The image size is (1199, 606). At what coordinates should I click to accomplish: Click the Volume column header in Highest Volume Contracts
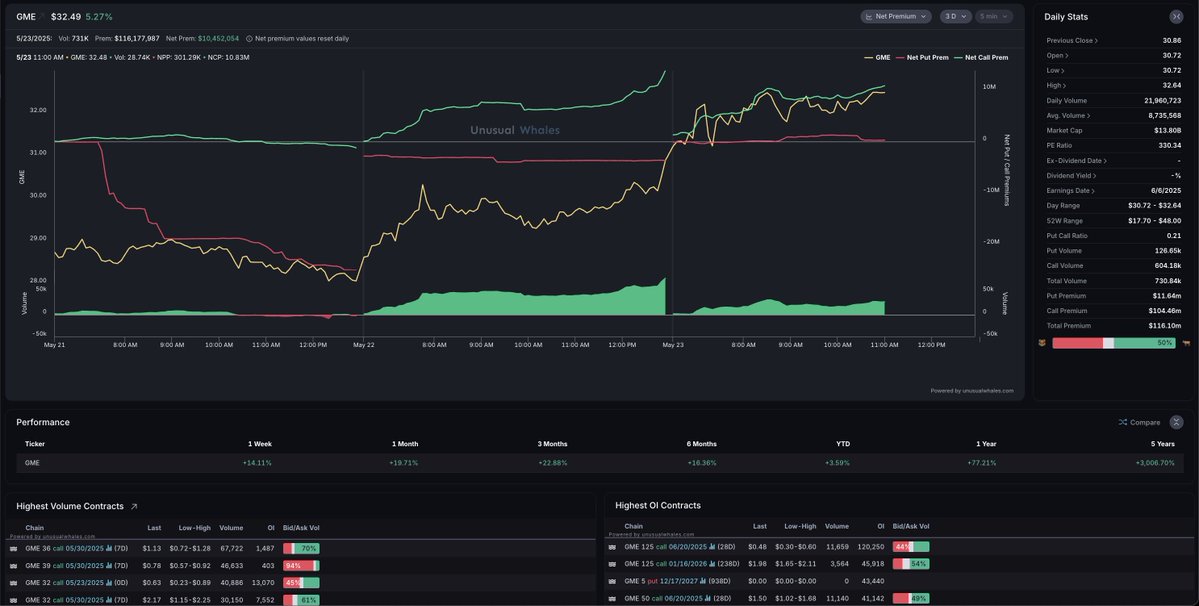(x=231, y=527)
